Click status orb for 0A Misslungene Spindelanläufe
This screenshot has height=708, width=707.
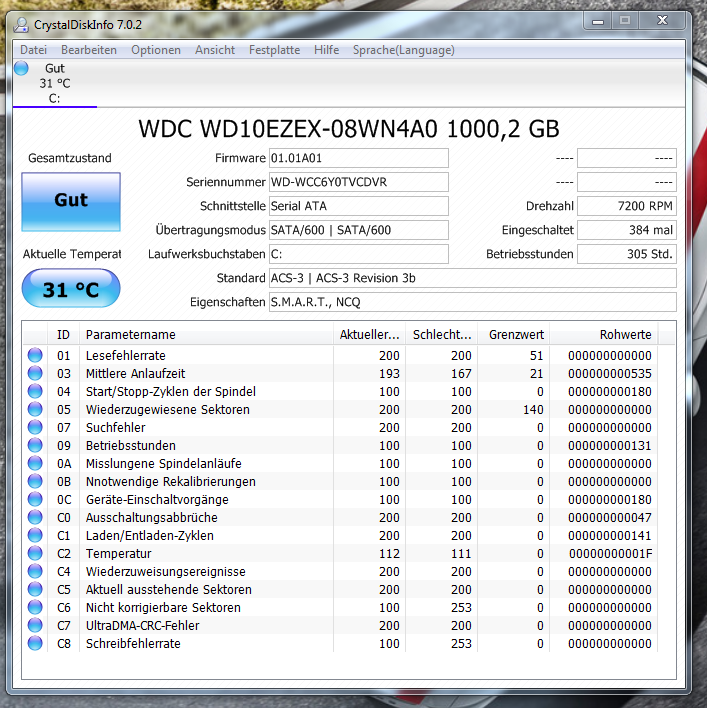35,463
